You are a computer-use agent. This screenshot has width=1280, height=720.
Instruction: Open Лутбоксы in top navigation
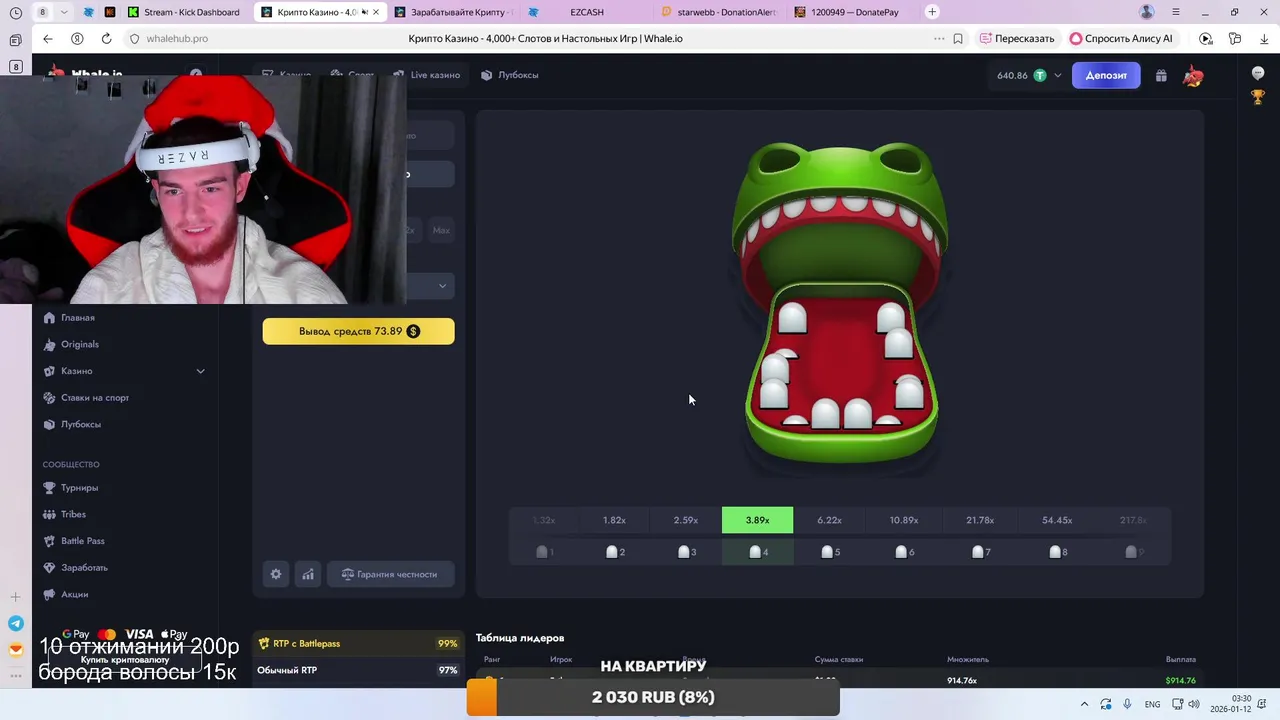tap(510, 75)
